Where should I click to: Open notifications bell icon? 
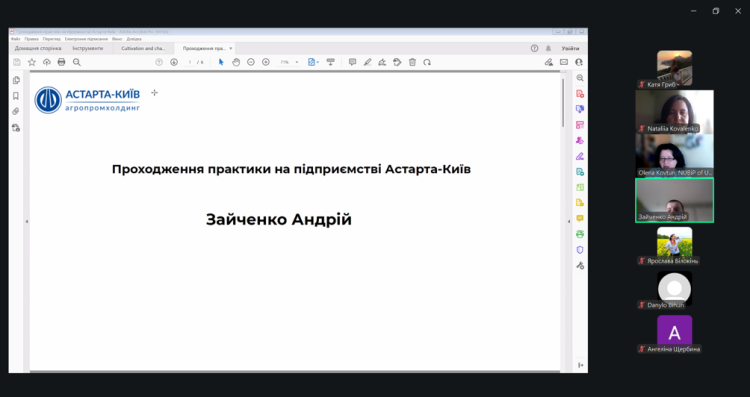point(548,48)
